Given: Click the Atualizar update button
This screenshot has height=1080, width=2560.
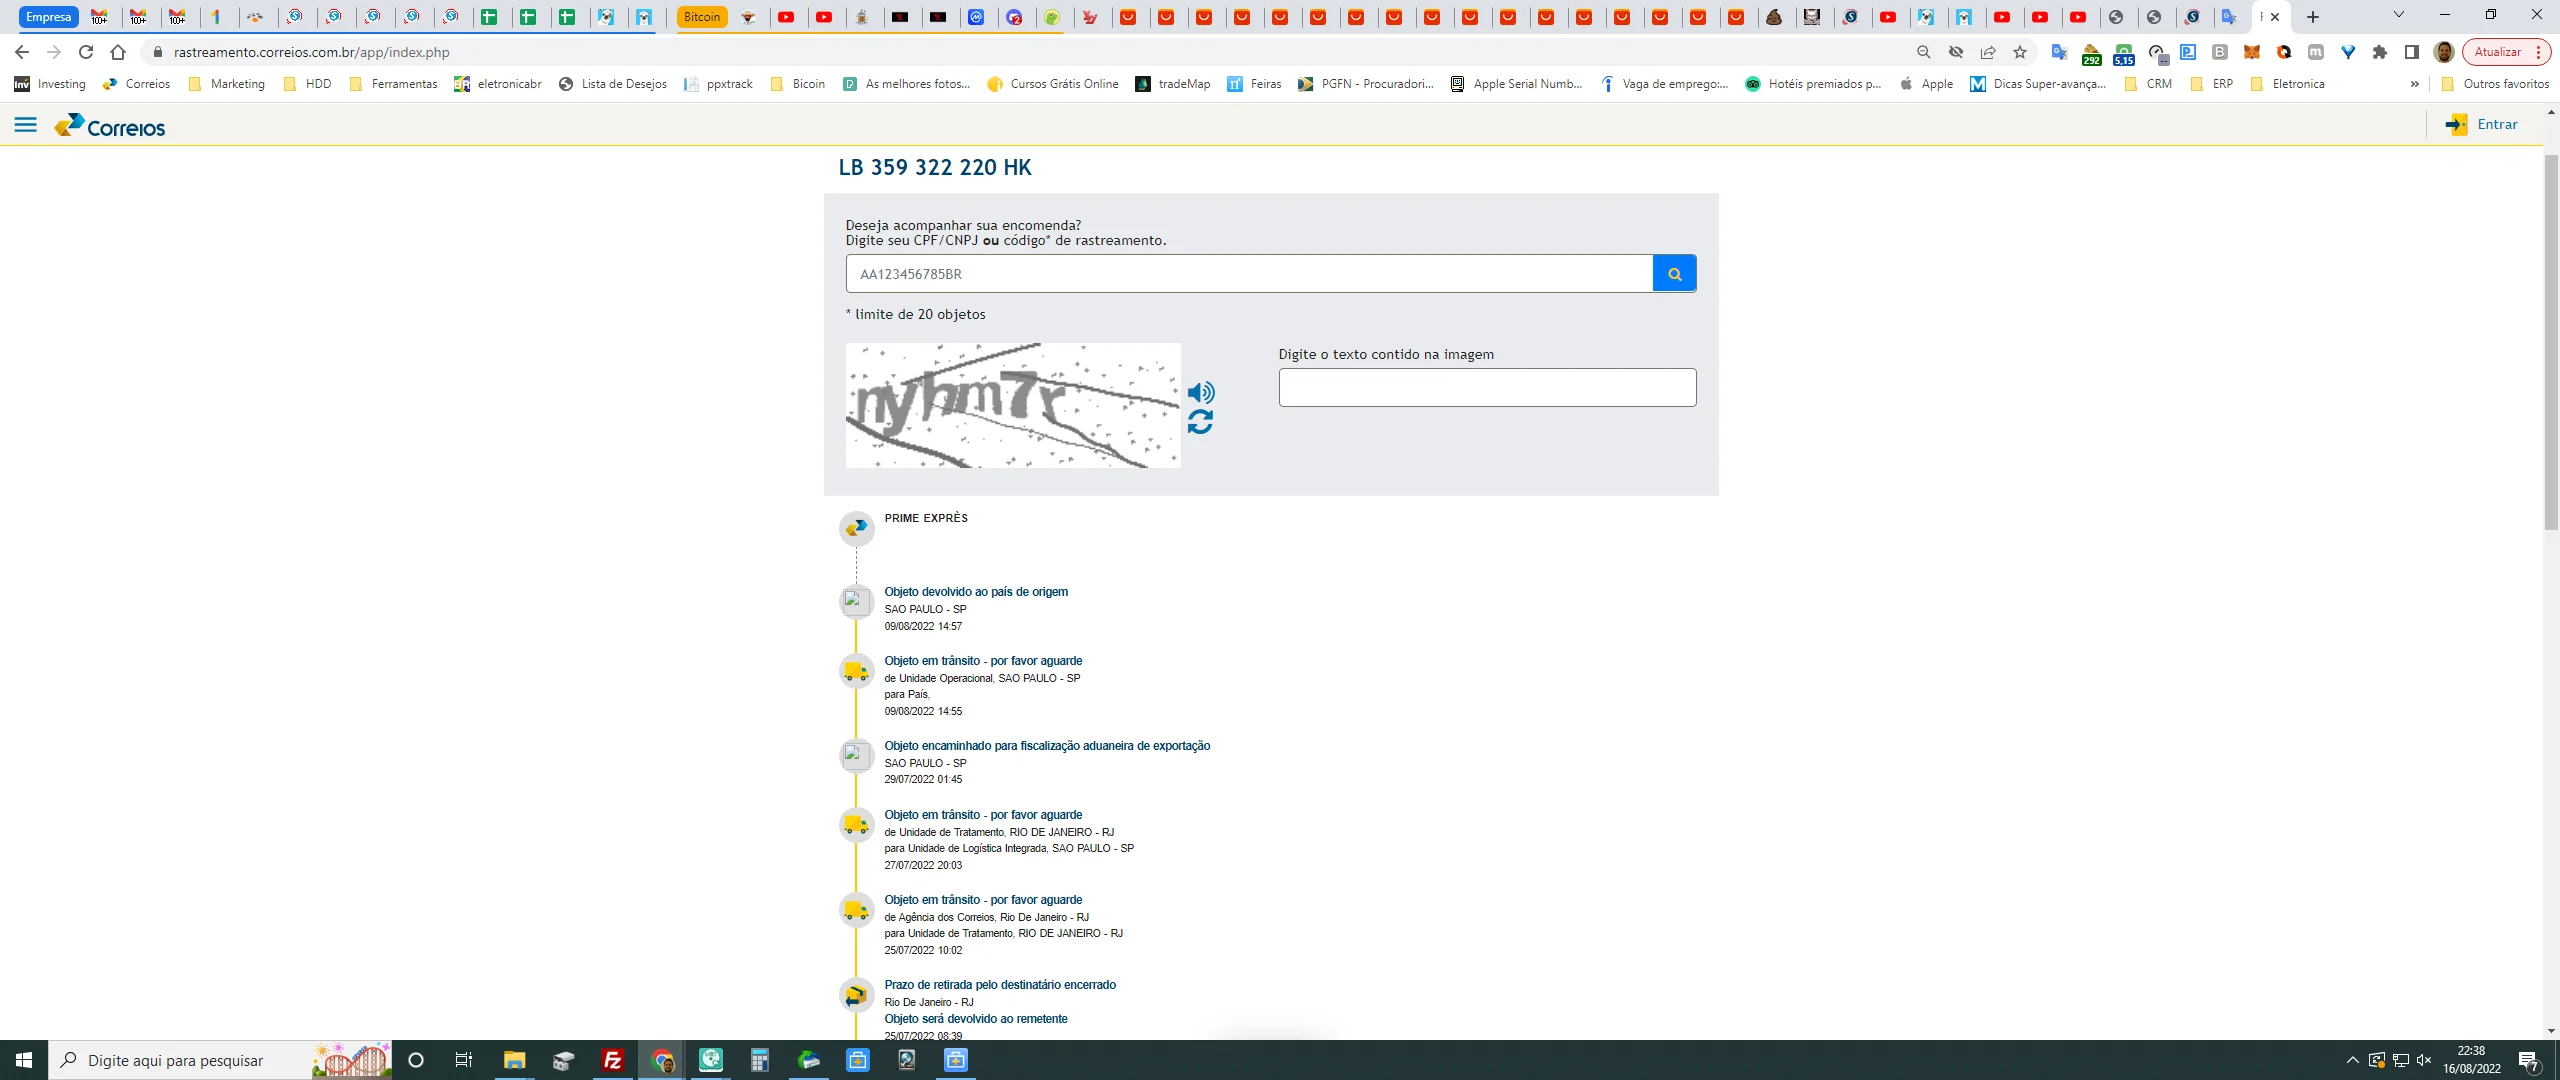Looking at the screenshot, I should [2498, 52].
